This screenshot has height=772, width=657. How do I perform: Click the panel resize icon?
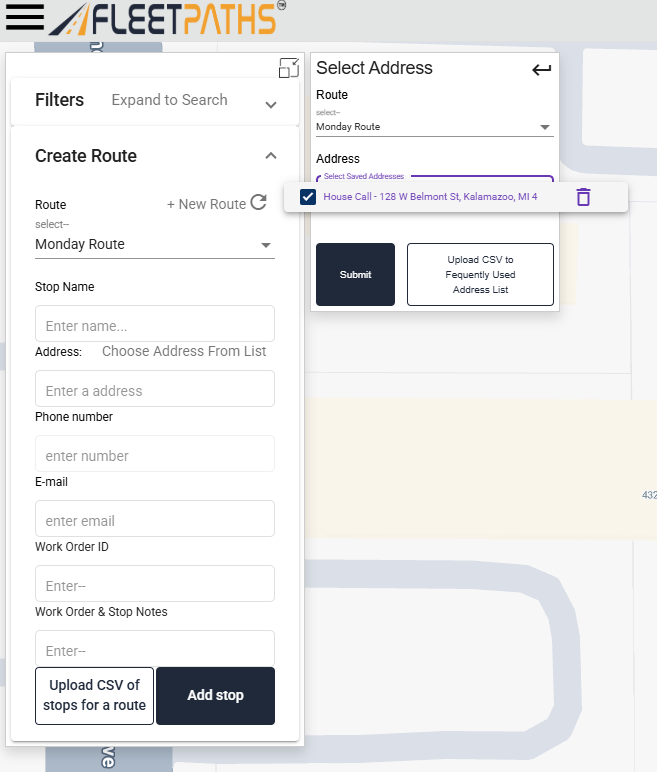click(x=288, y=68)
